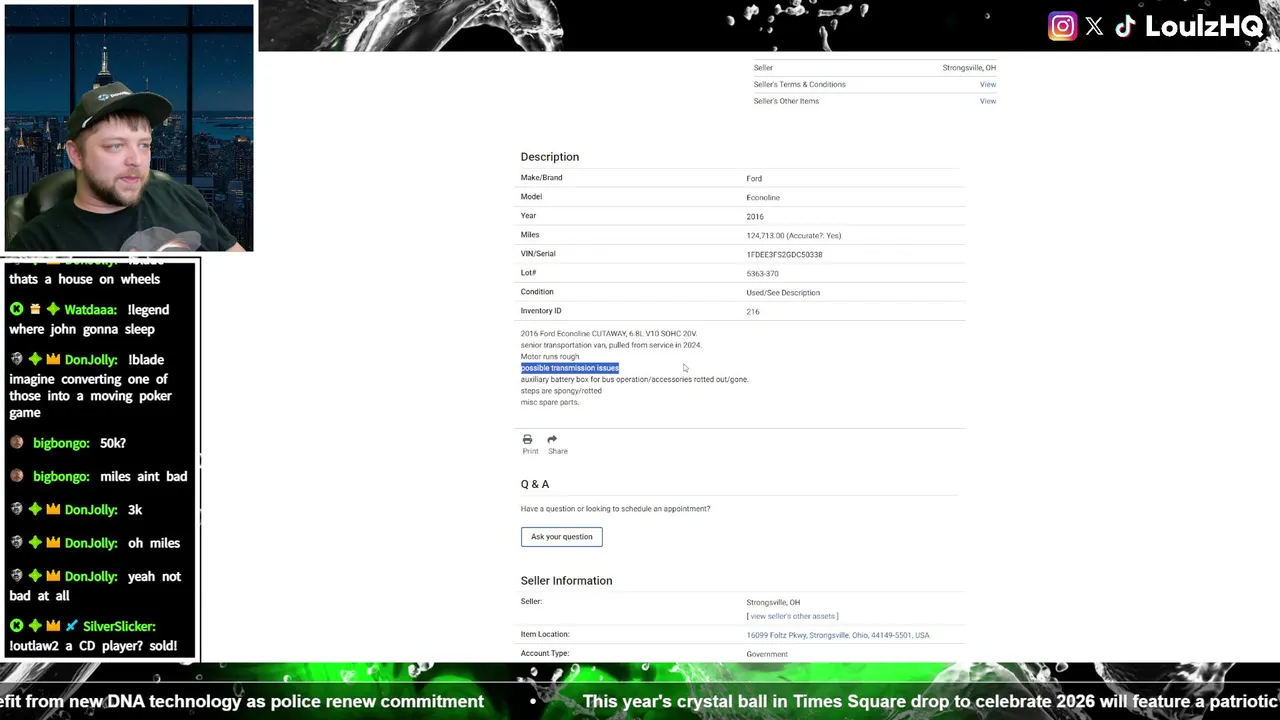The image size is (1280, 720).
Task: Click the Print icon under the description
Action: coord(527,439)
